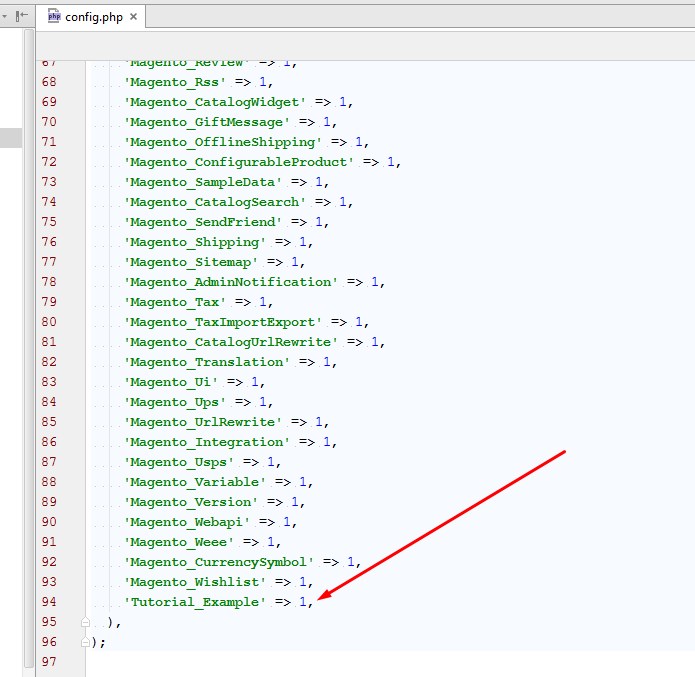Viewport: 695px width, 677px height.
Task: Click 'Magento_UrlRewrite' on line 85
Action: coord(203,422)
